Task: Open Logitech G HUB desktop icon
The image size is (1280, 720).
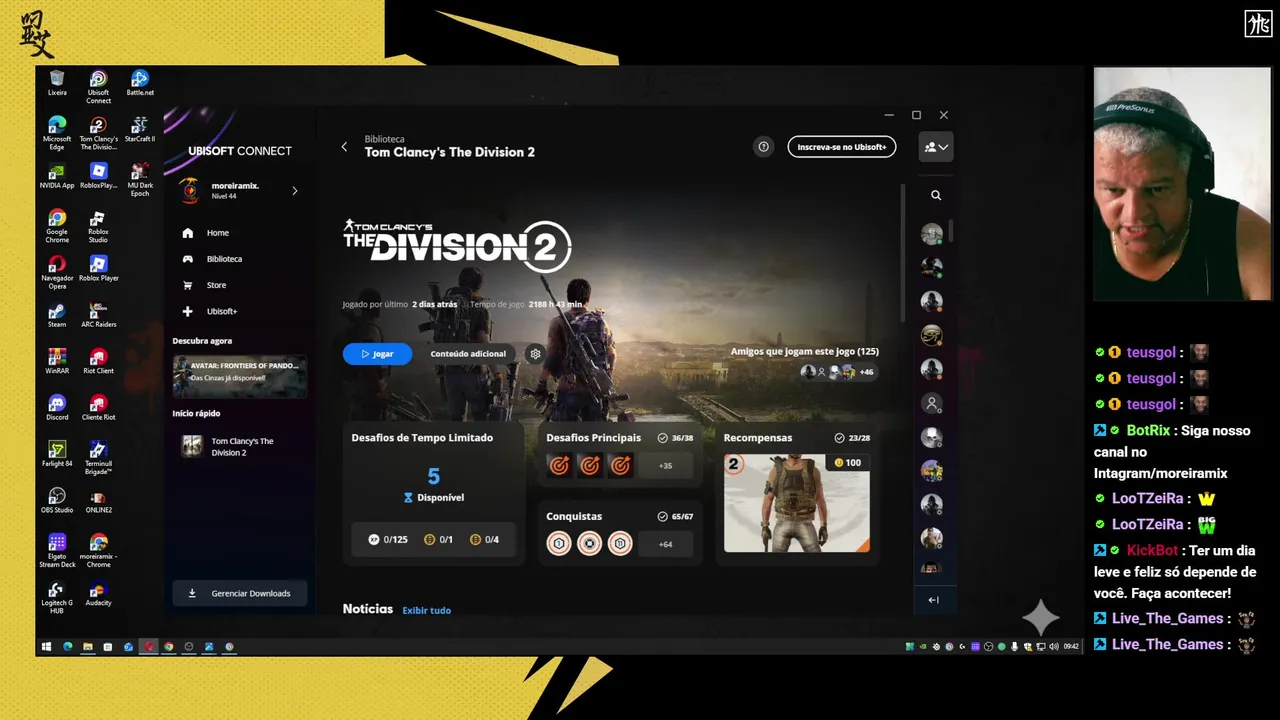Action: [57, 597]
